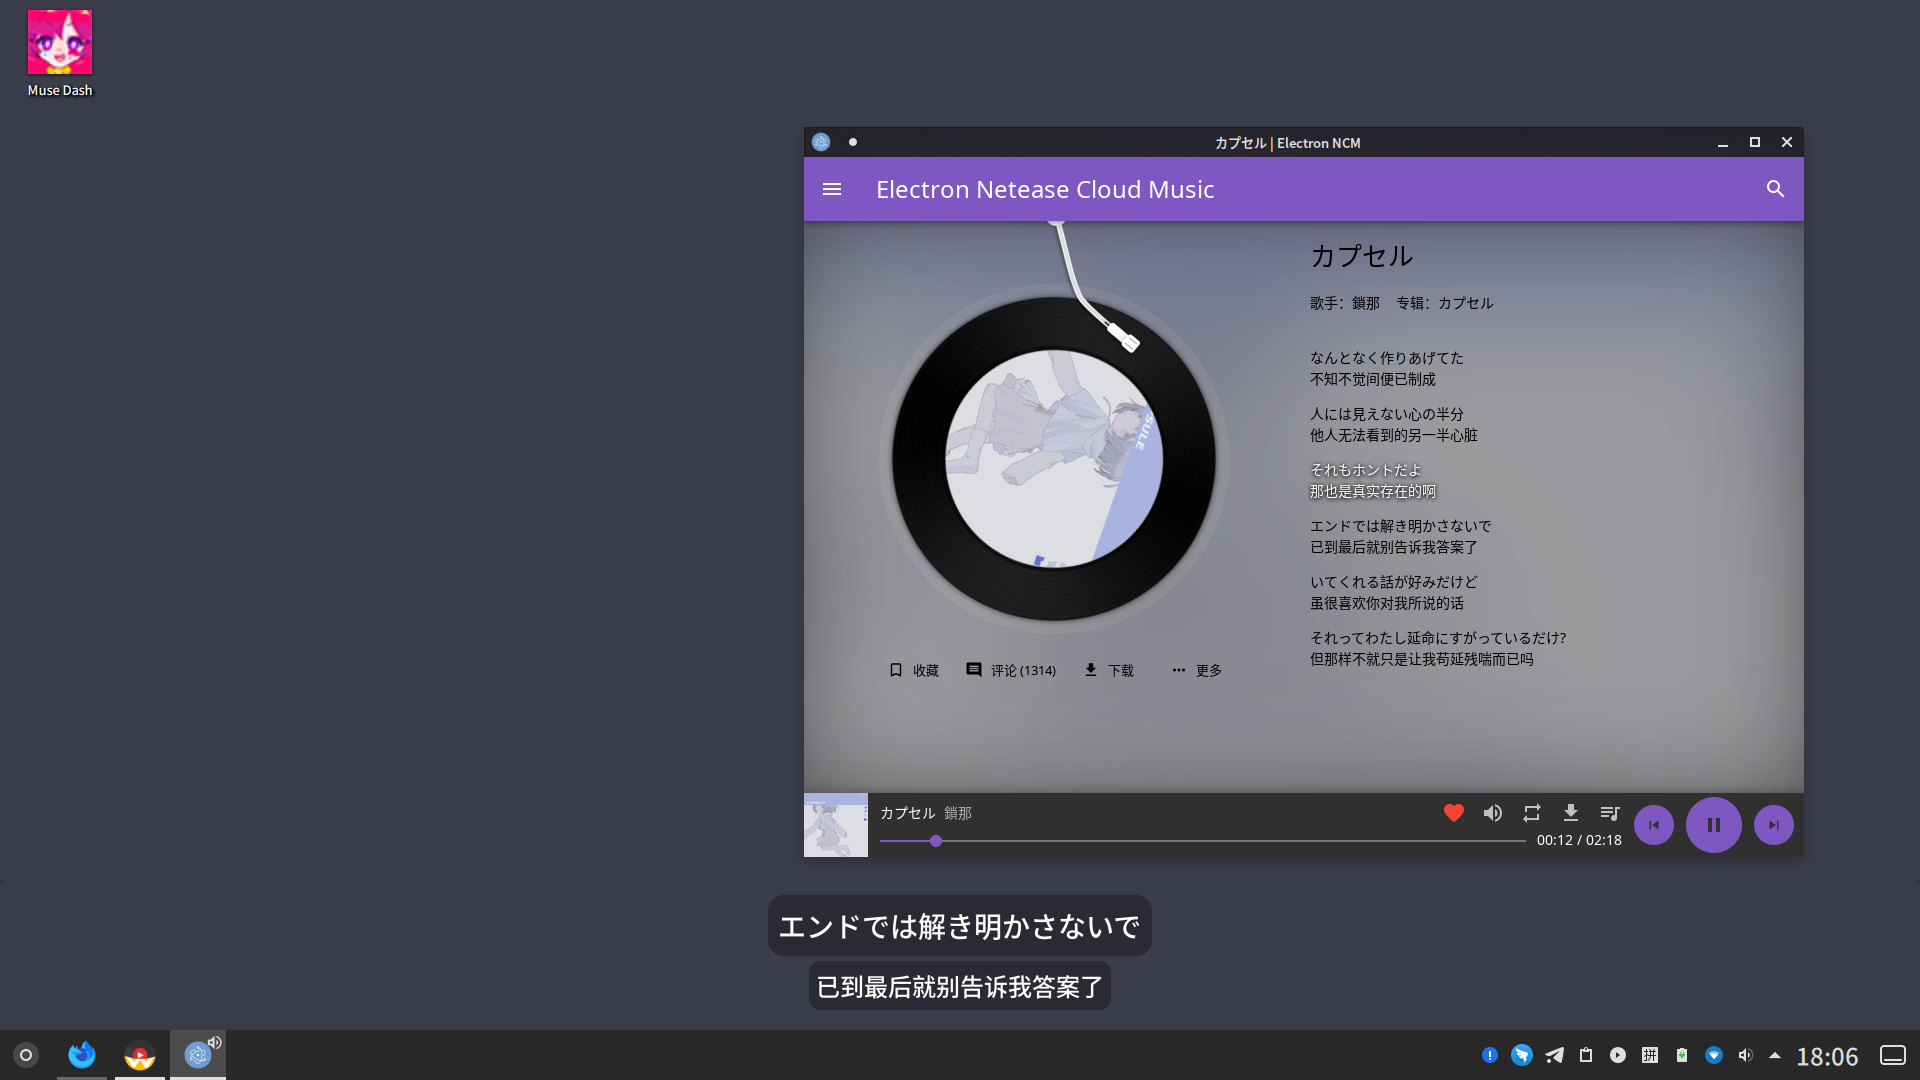The image size is (1920, 1080).
Task: Select the artist name 鎖那
Action: tap(958, 813)
